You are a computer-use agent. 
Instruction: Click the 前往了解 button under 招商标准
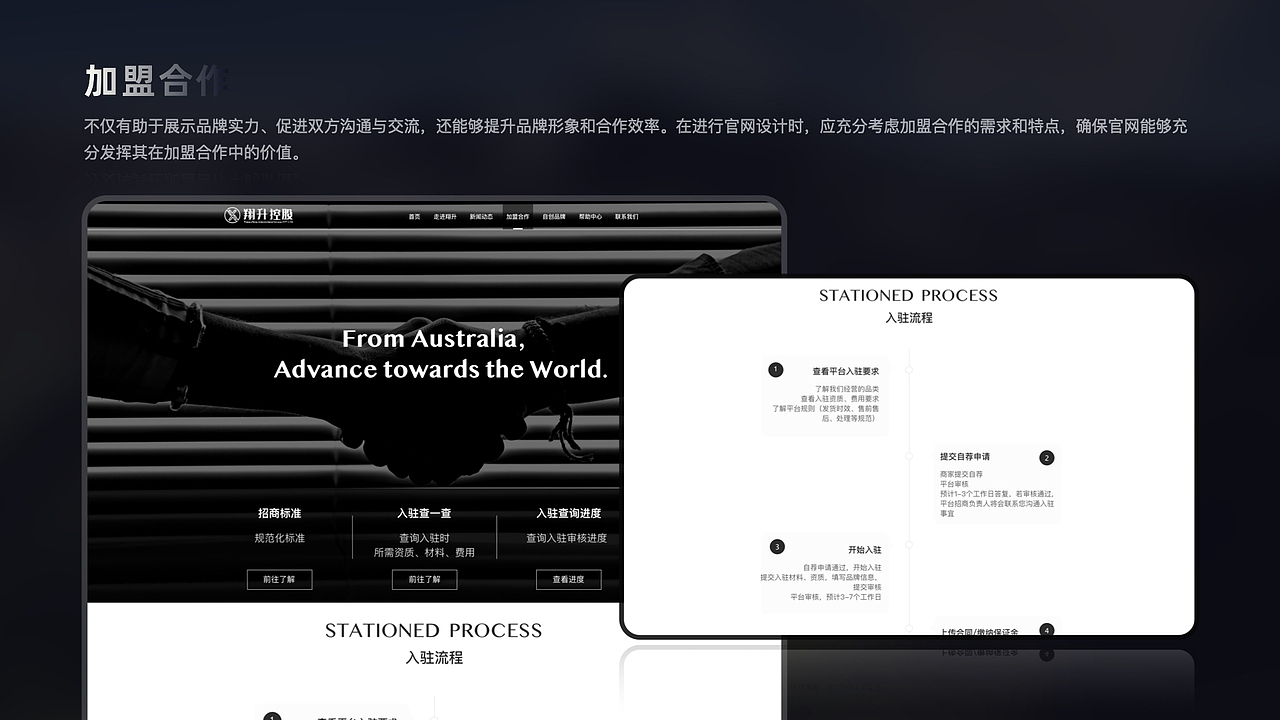pos(280,579)
